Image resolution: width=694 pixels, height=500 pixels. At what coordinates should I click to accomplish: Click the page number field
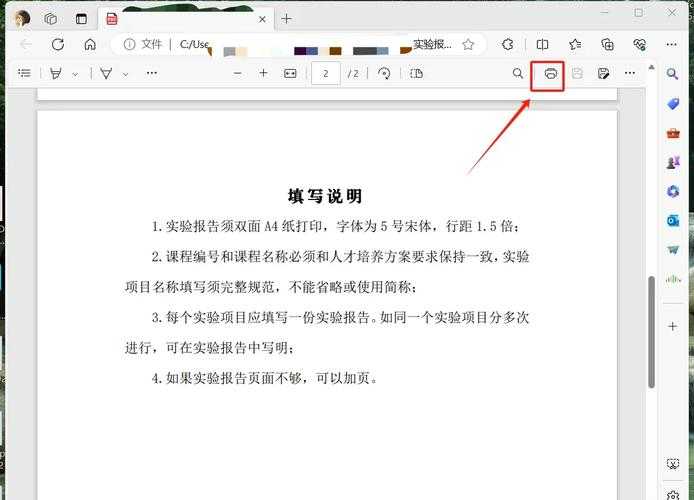point(326,73)
